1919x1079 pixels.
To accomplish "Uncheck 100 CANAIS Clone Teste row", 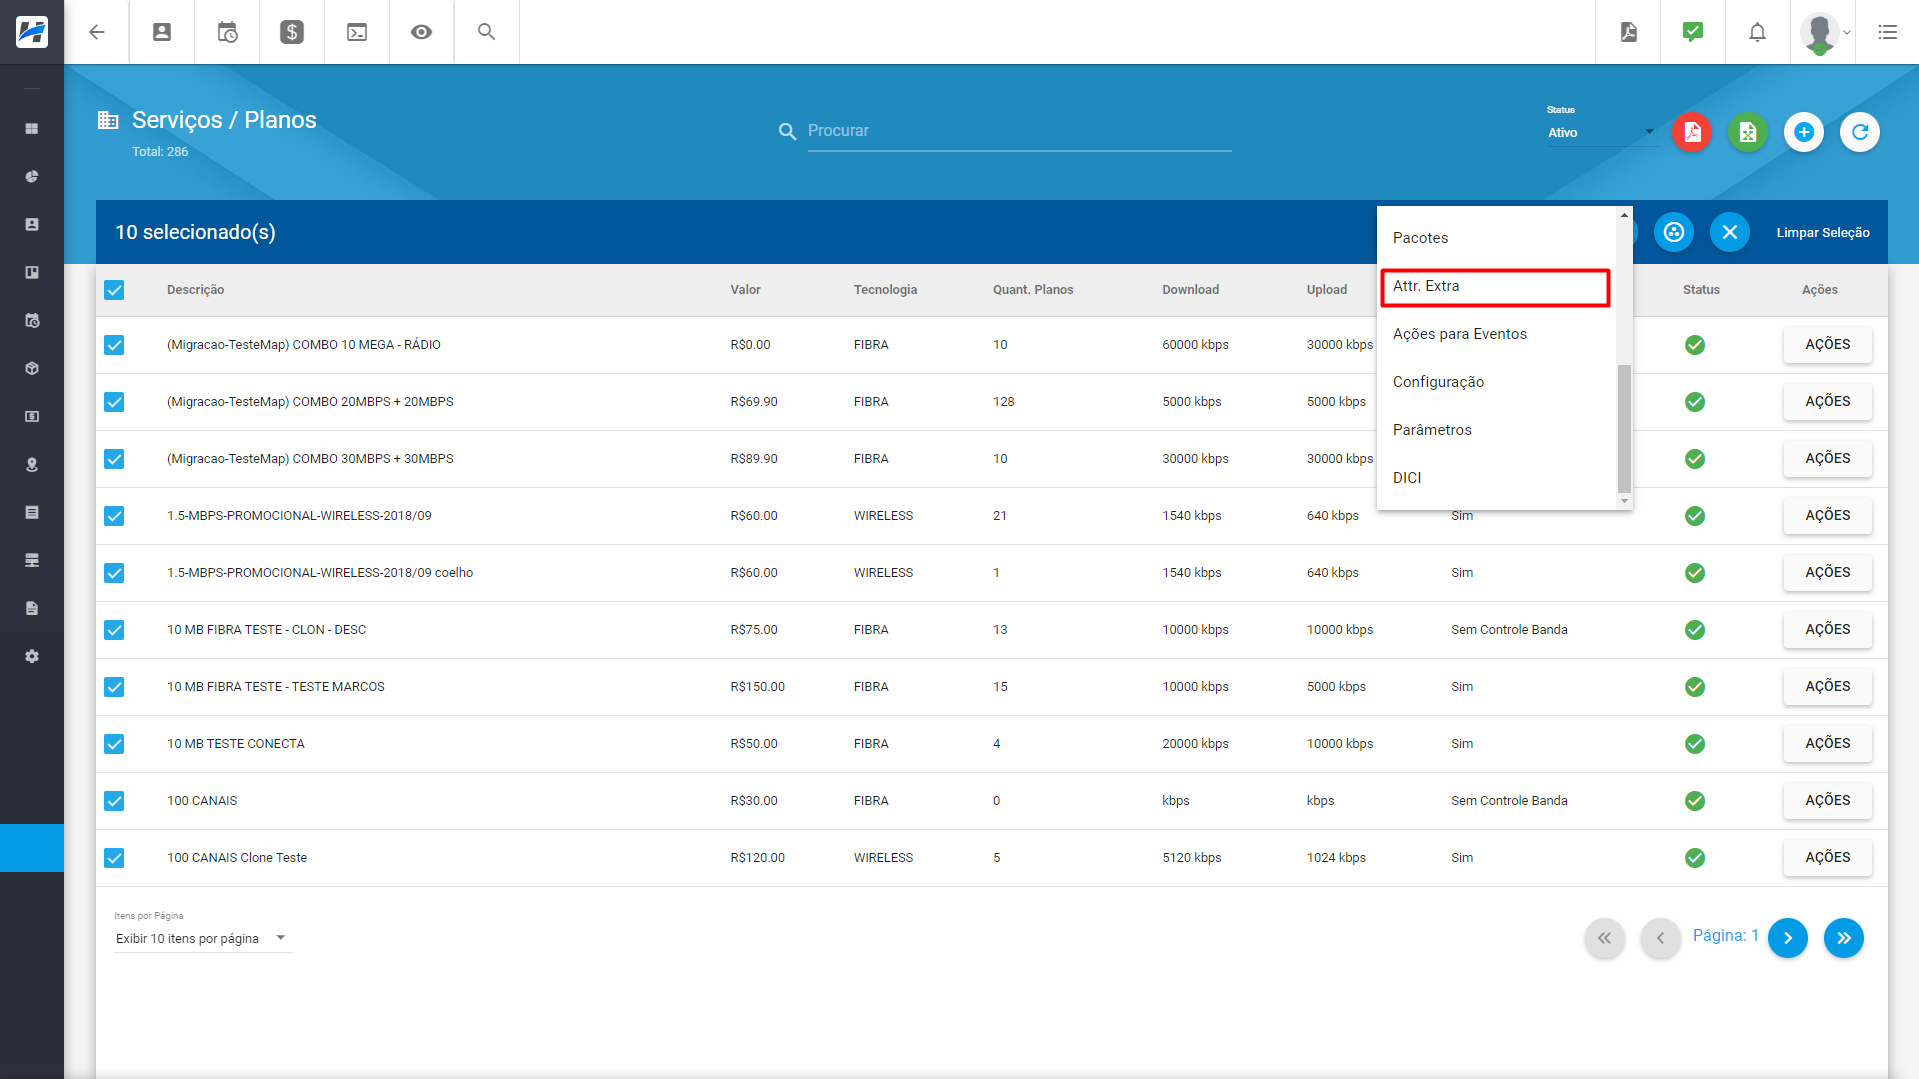I will point(114,858).
